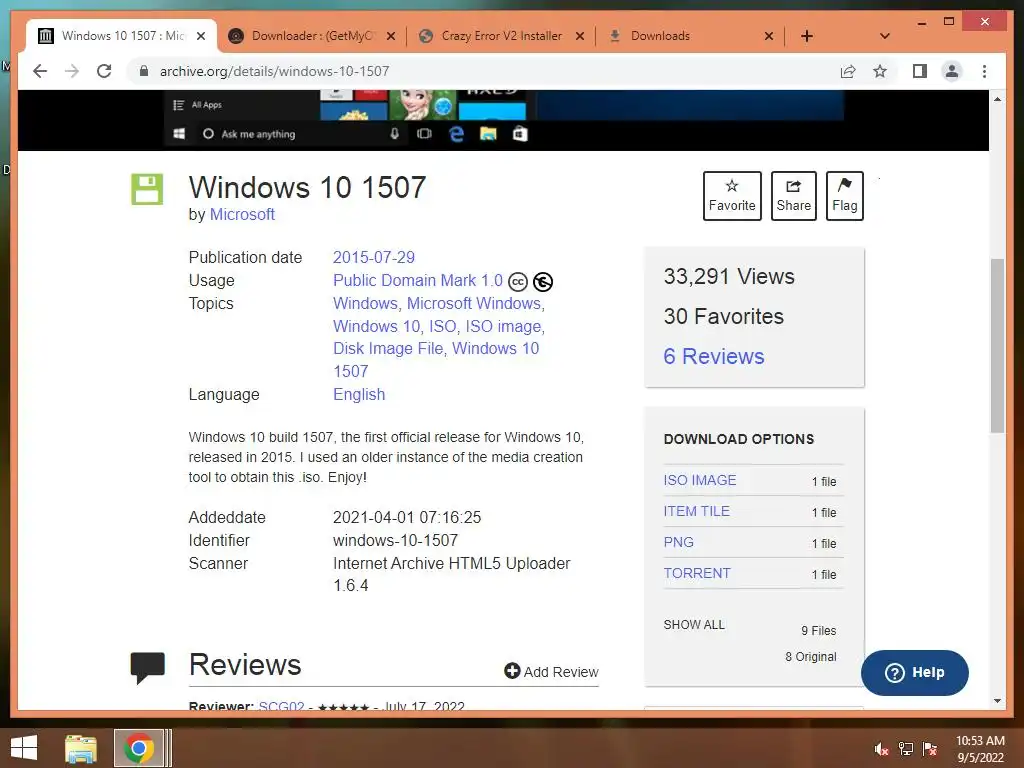Reload the archive.org page

(x=104, y=71)
